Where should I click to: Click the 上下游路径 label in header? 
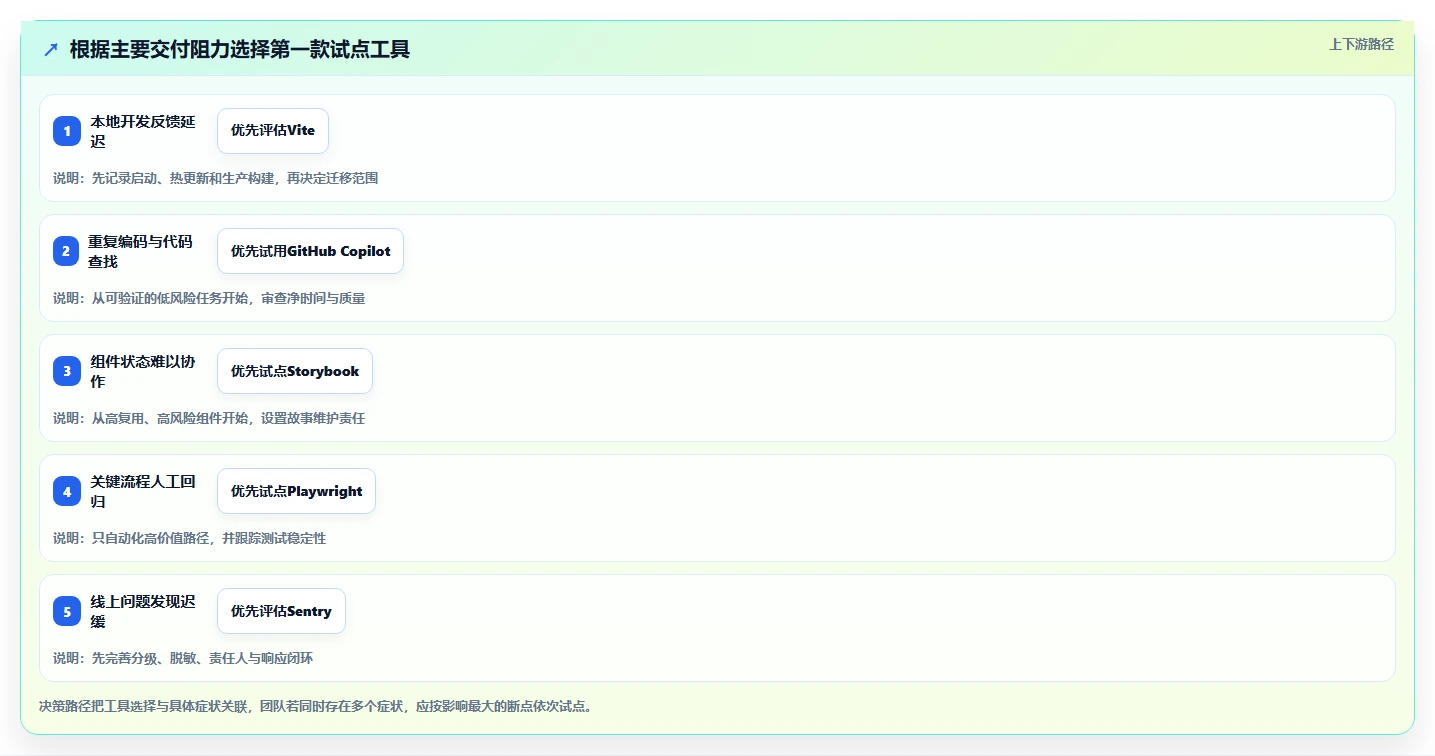pyautogui.click(x=1361, y=44)
